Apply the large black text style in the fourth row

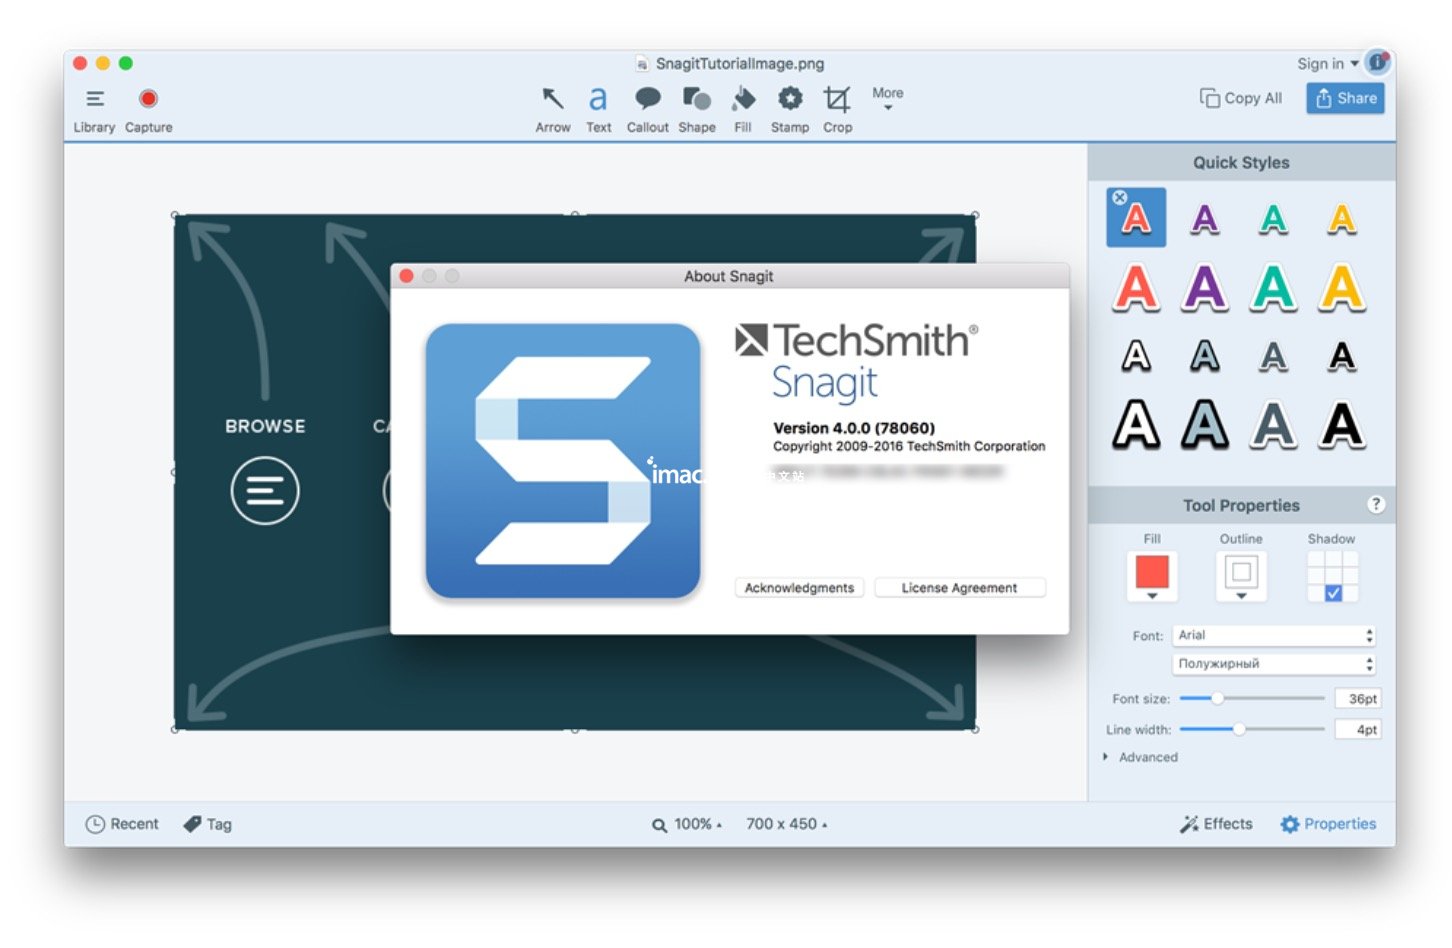click(1342, 425)
